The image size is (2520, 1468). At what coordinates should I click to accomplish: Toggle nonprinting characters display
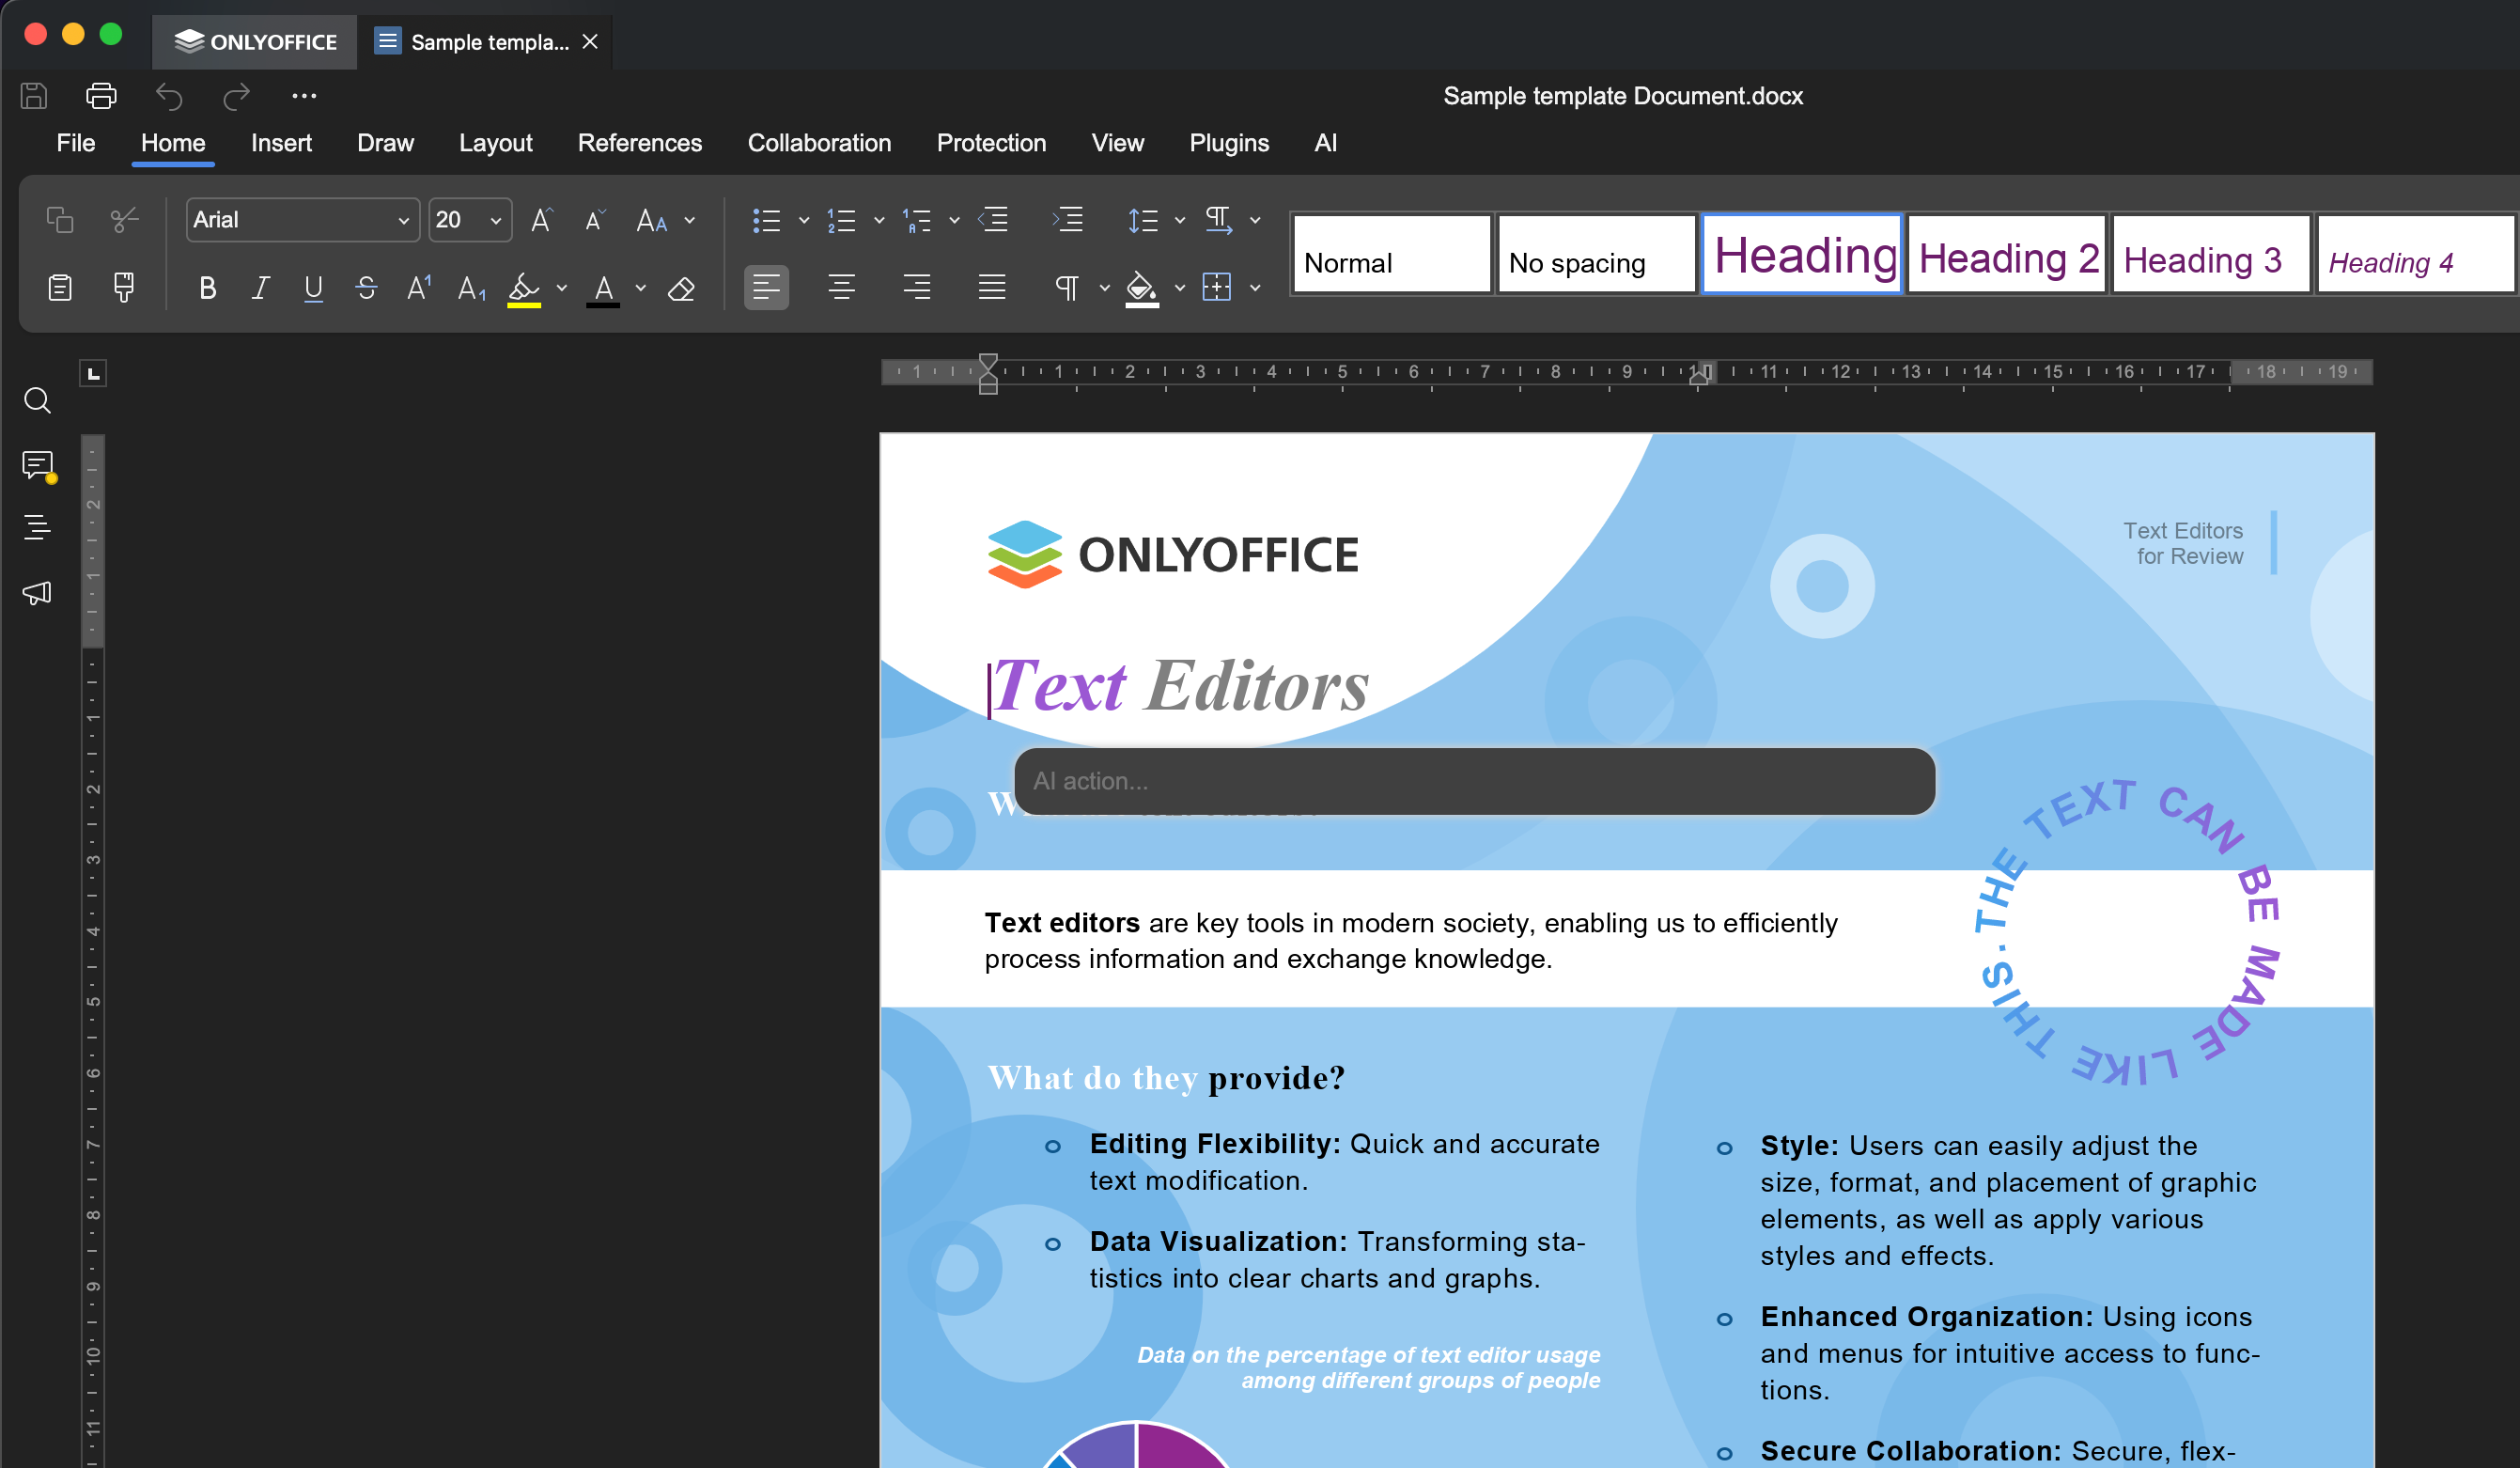[1067, 288]
